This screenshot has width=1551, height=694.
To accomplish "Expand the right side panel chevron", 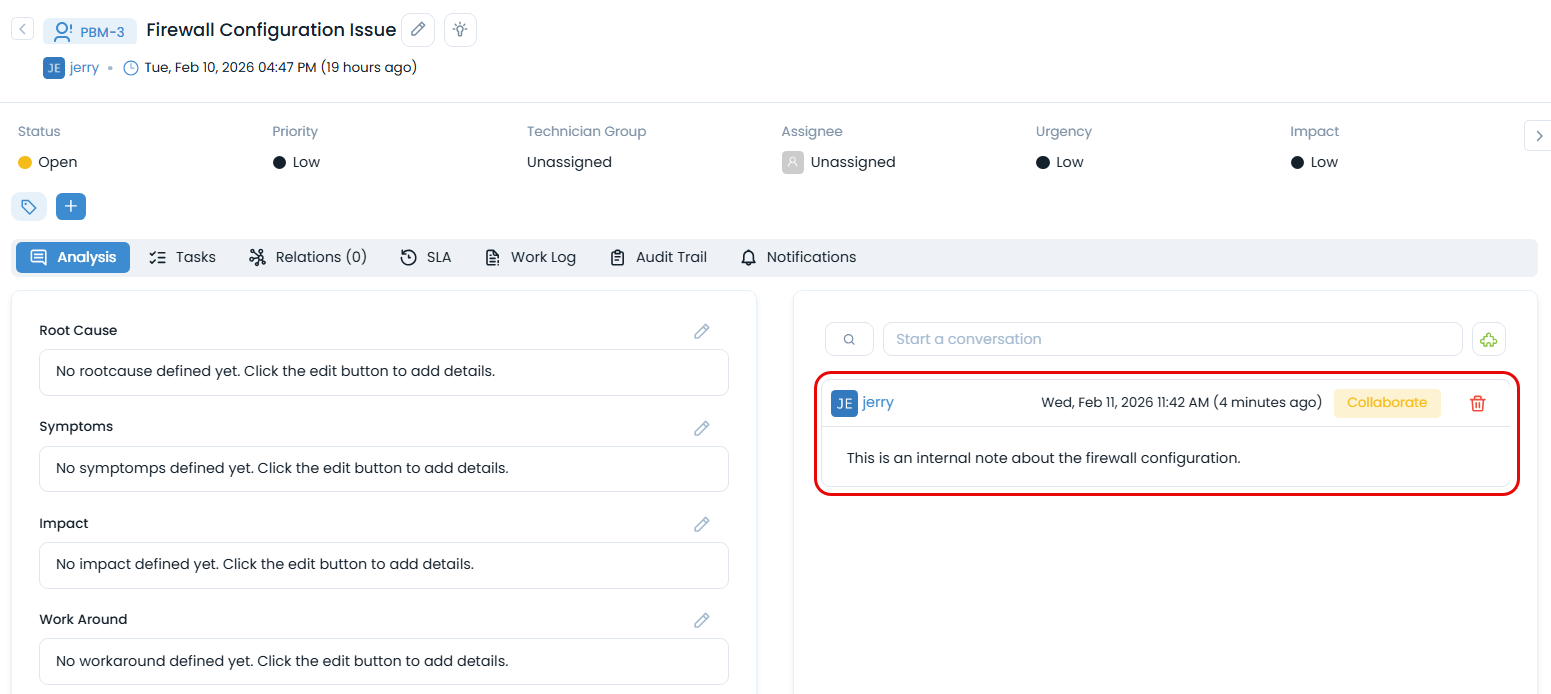I will (1537, 135).
